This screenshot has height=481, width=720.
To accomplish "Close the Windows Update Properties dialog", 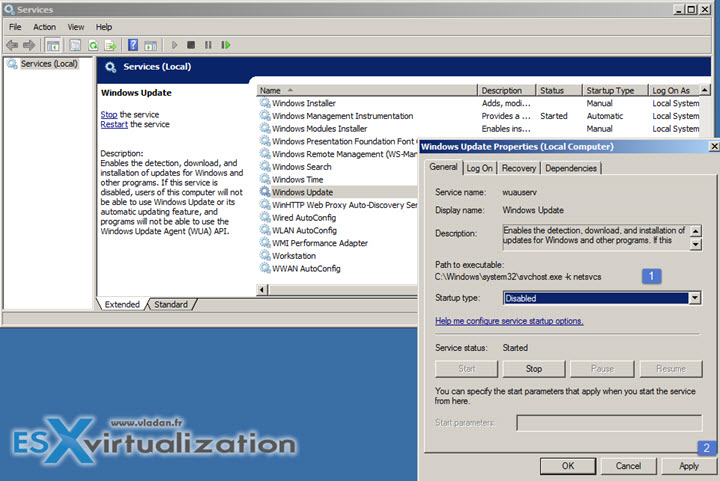I will click(714, 146).
